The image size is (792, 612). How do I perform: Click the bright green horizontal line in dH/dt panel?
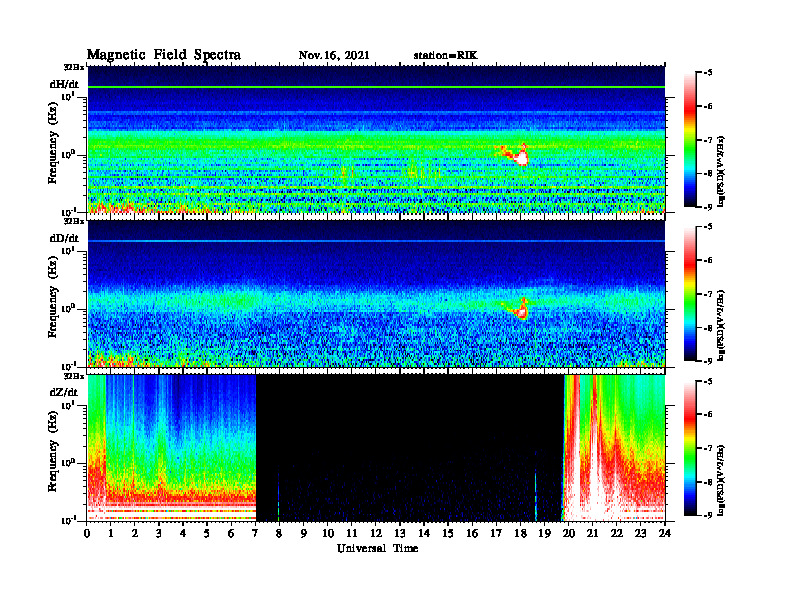click(376, 87)
